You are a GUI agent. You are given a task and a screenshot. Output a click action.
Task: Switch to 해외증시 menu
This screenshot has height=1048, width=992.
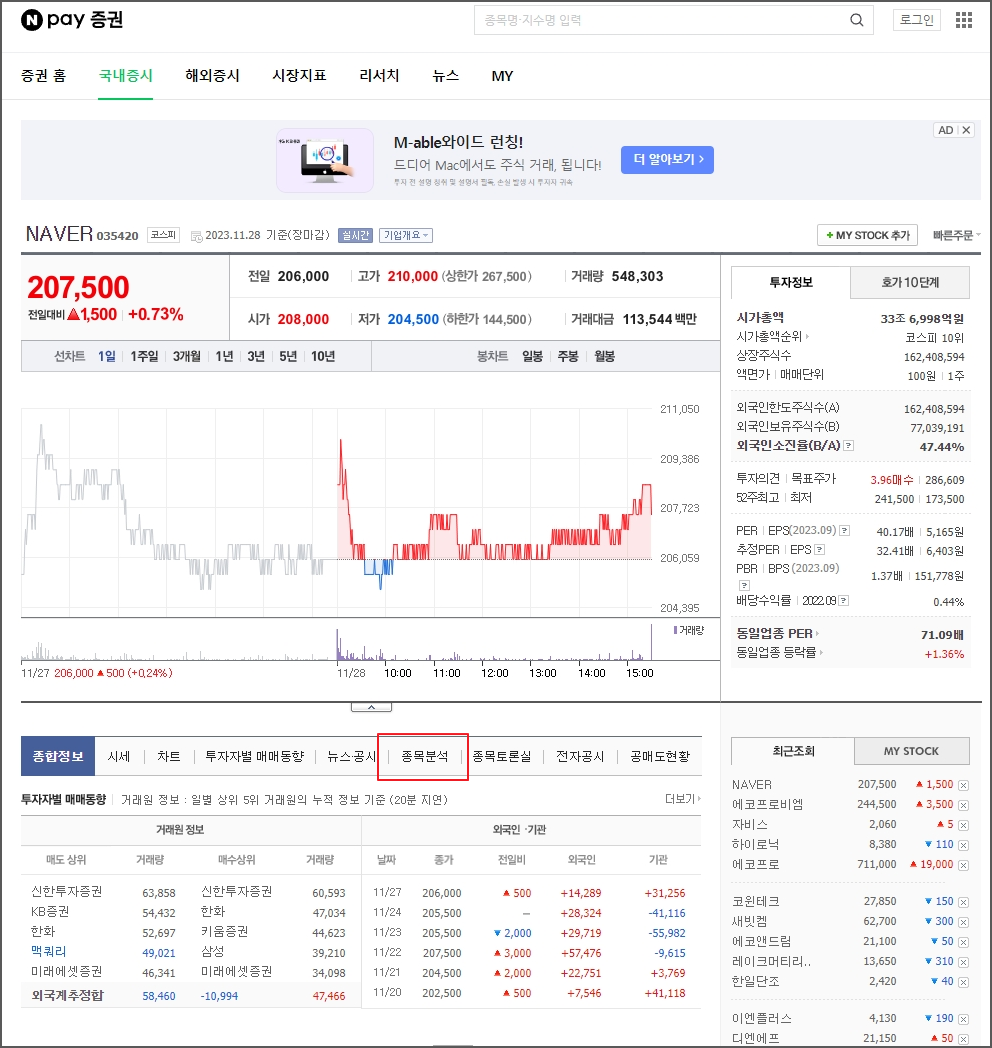coord(212,76)
